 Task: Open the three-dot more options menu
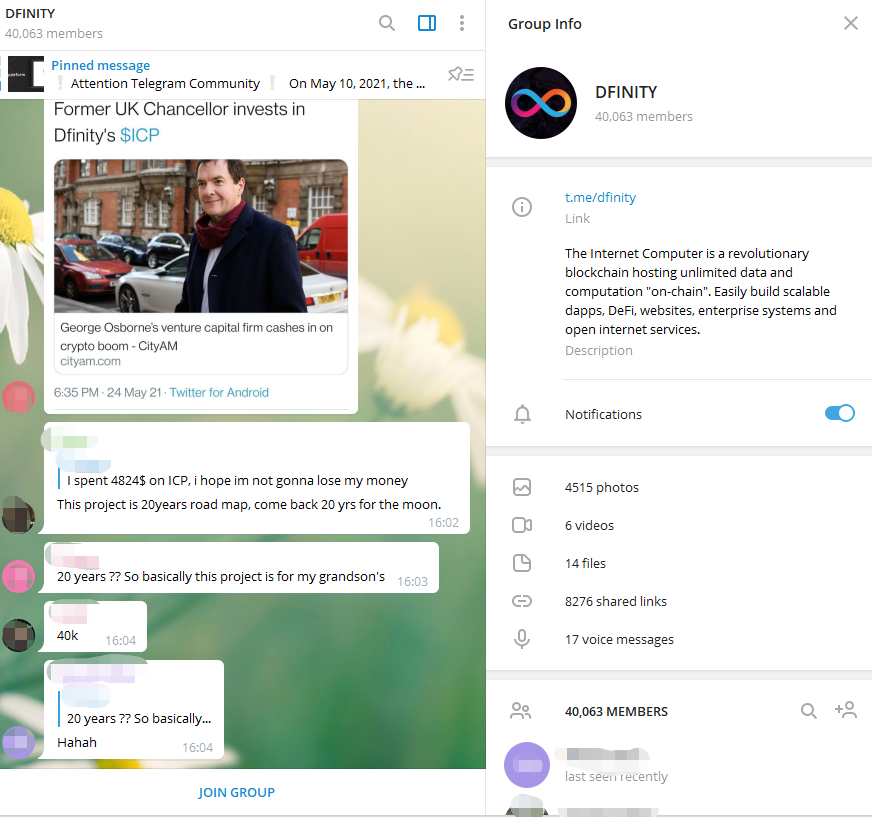point(462,23)
